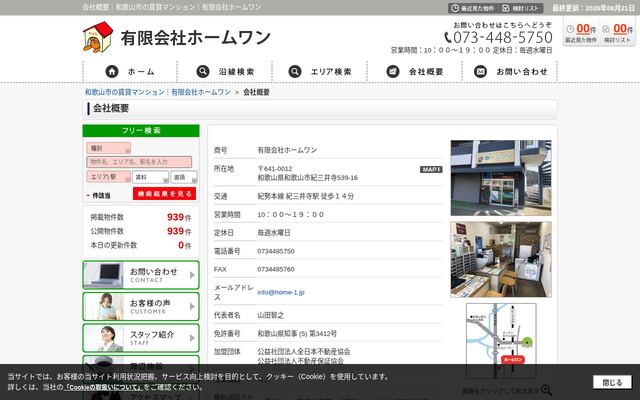
Task: Click the FAX number 0734485760
Action: pos(276,269)
